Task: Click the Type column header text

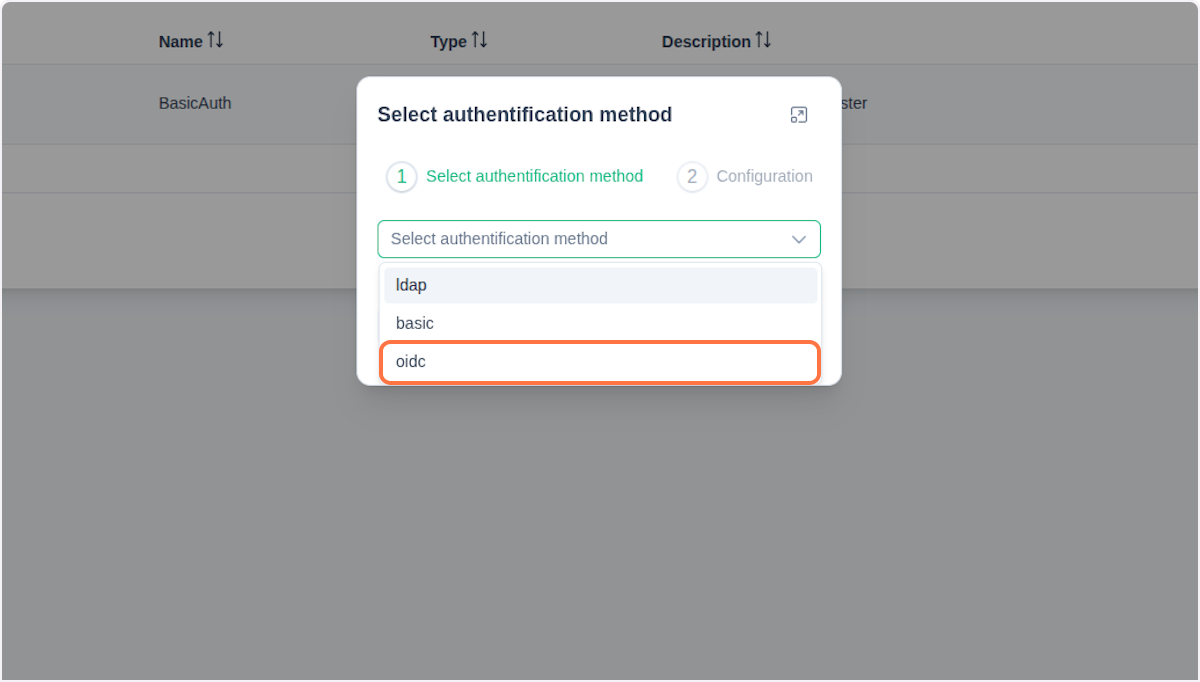Action: click(448, 42)
